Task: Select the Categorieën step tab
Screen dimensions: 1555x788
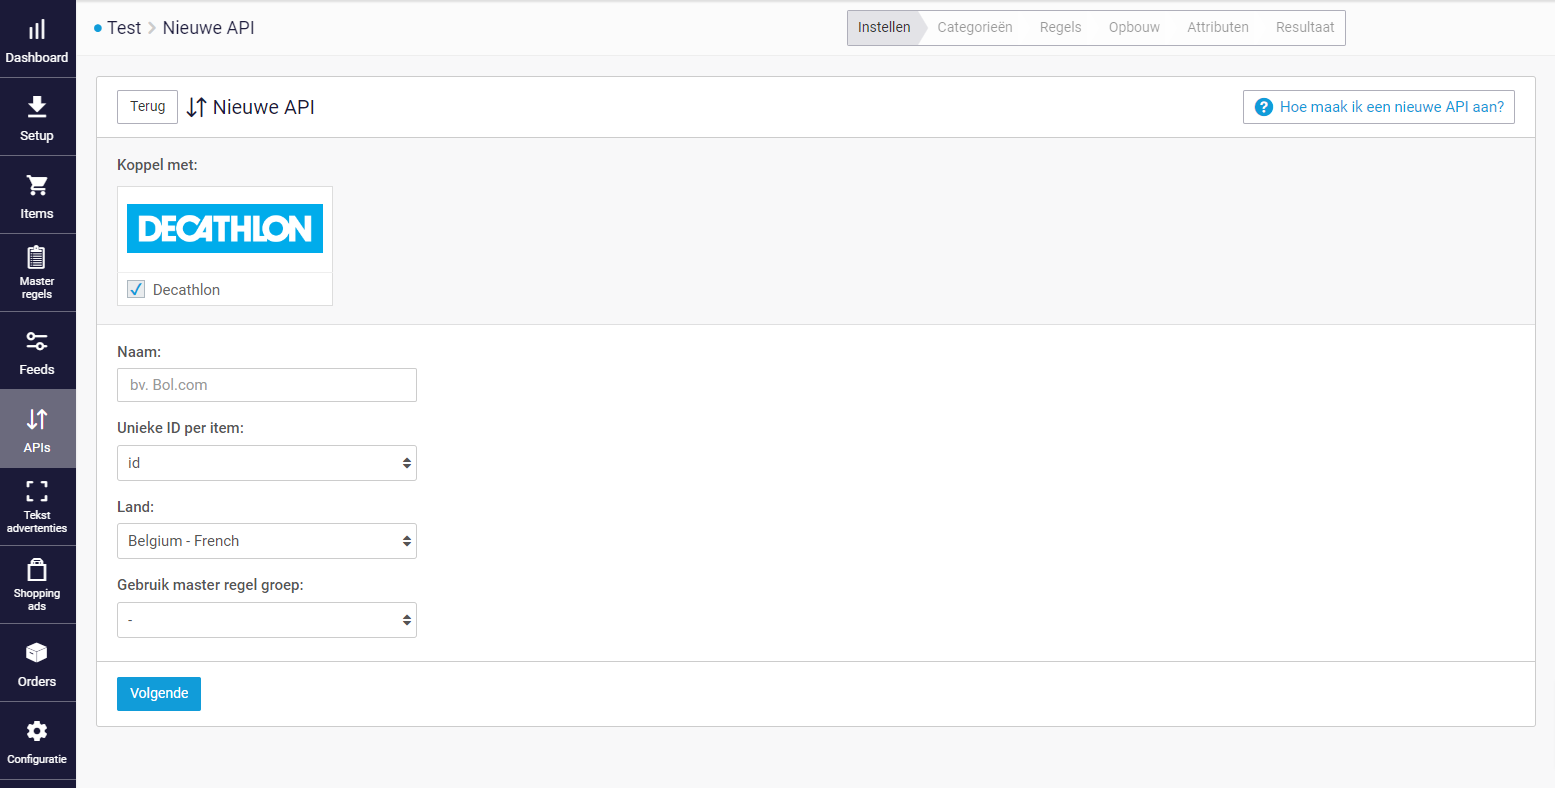Action: [975, 28]
